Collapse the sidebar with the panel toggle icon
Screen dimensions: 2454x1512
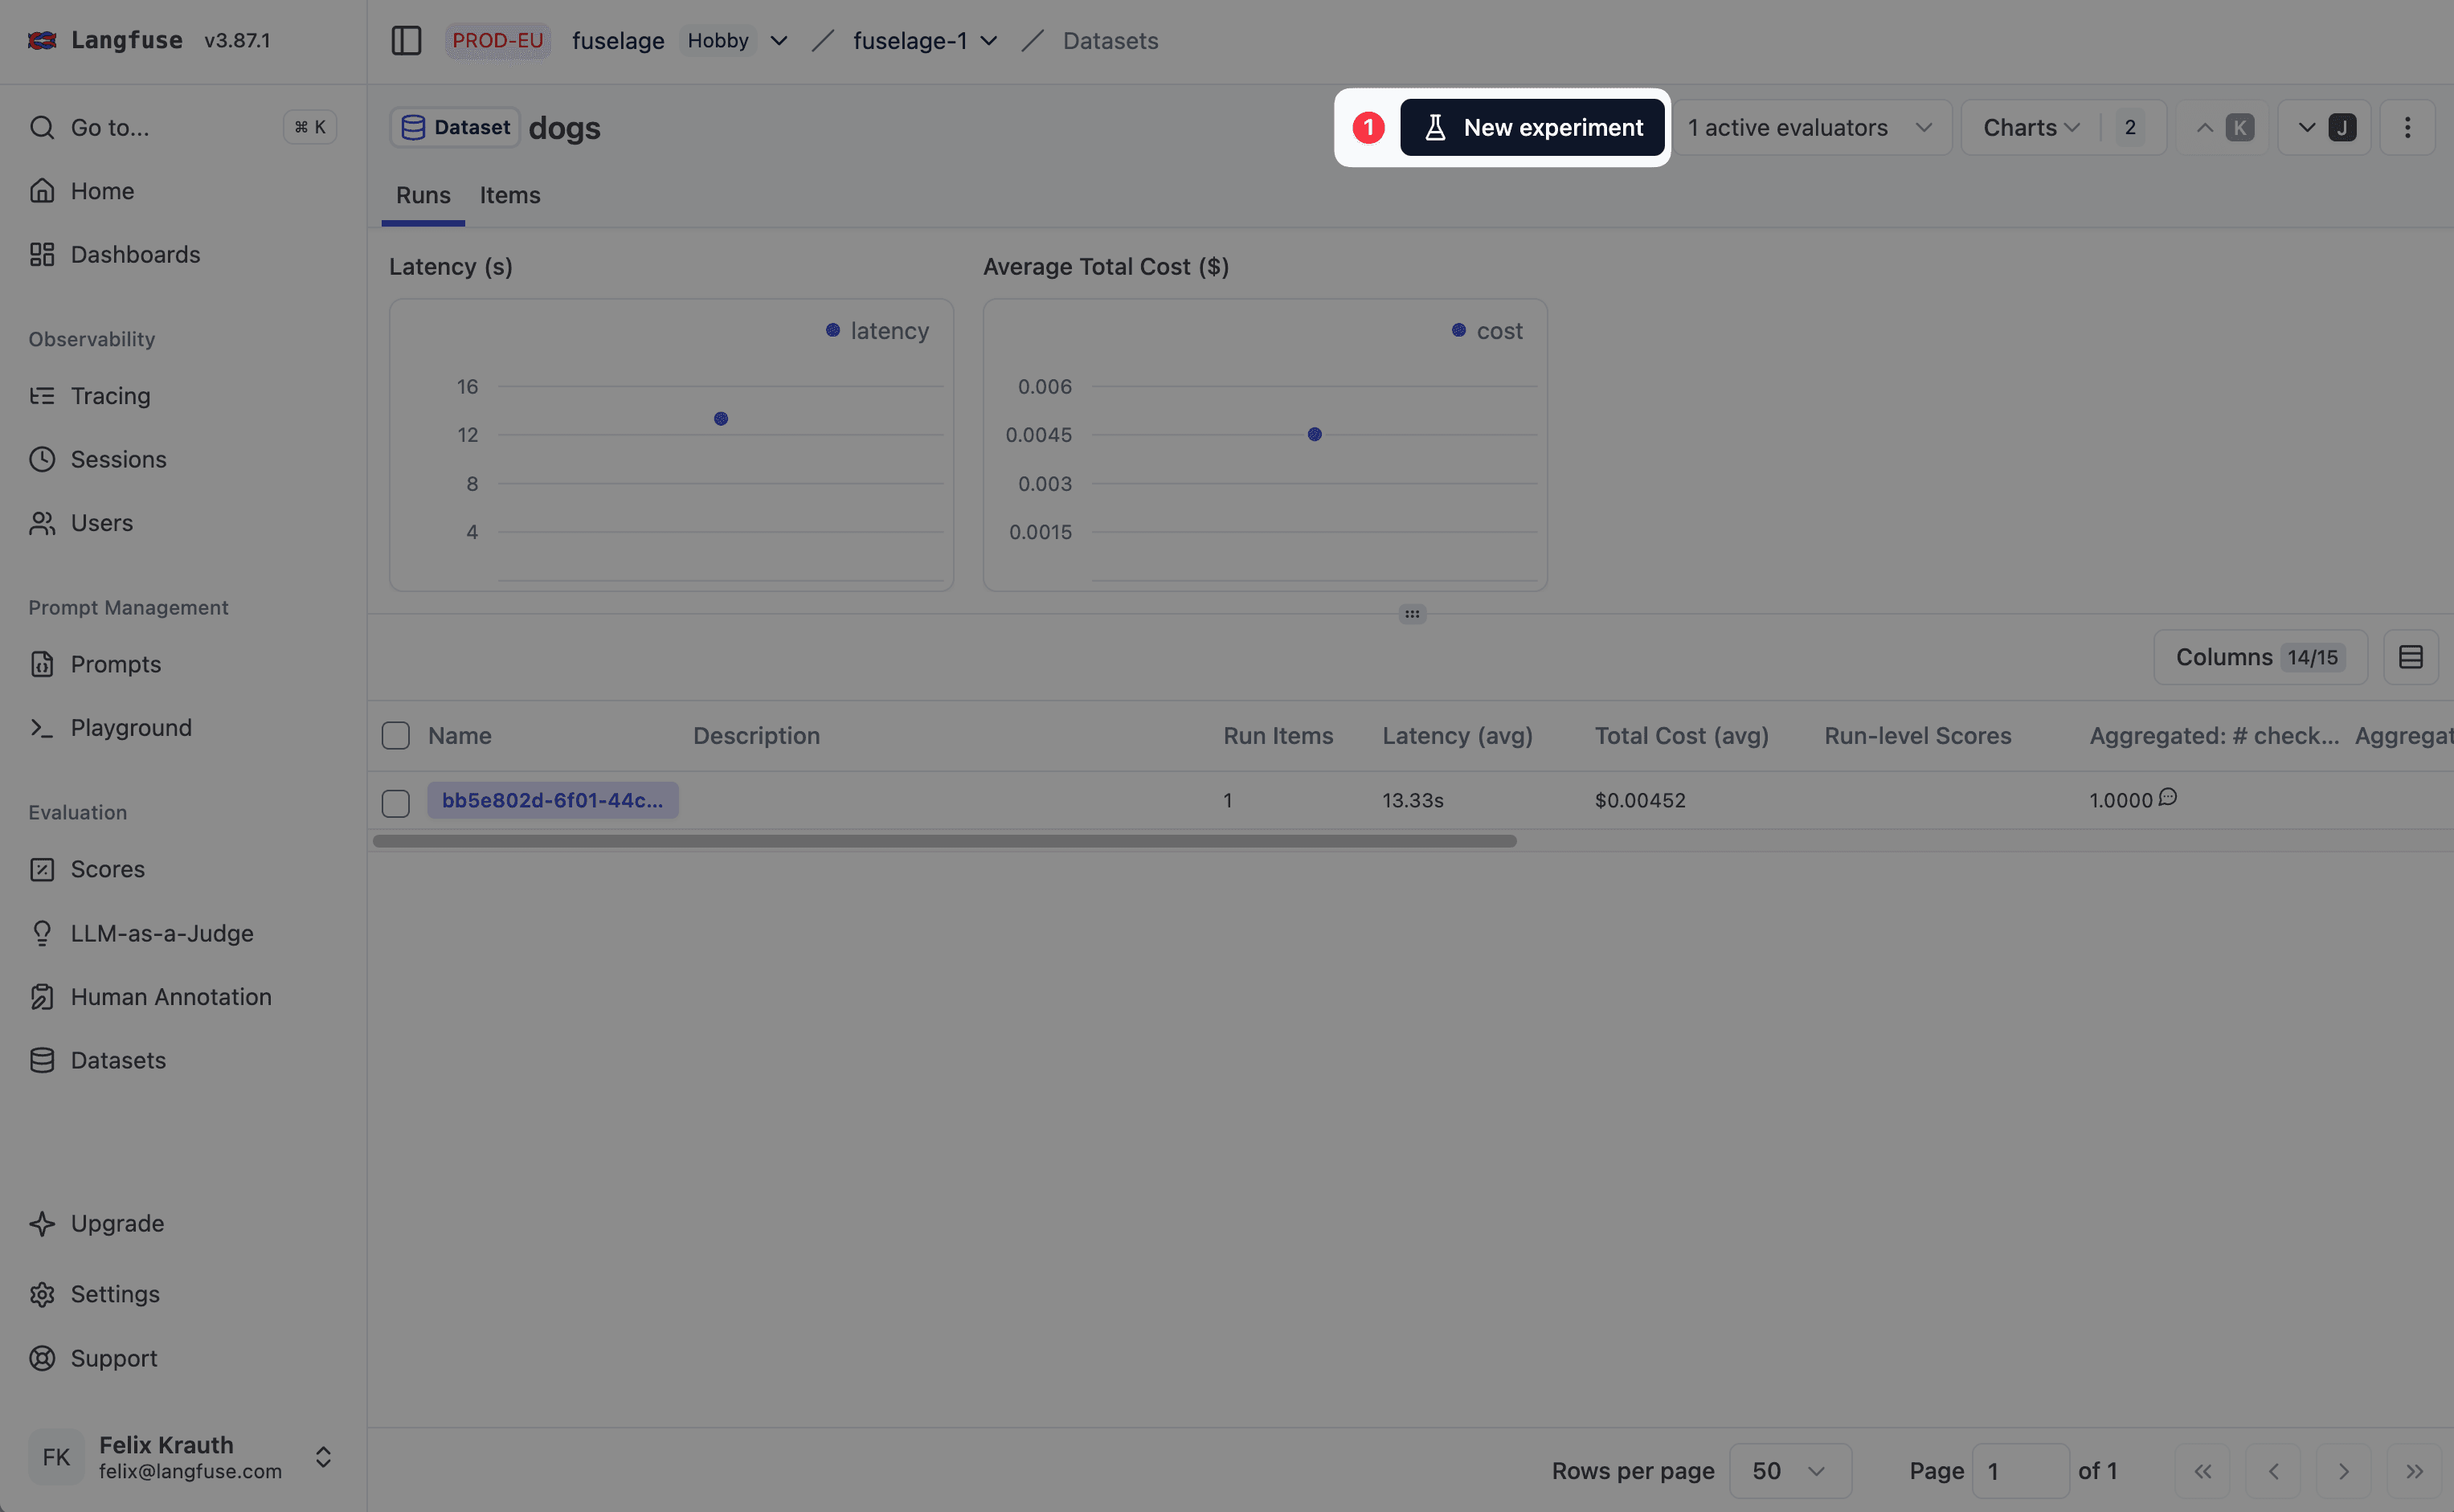(407, 40)
